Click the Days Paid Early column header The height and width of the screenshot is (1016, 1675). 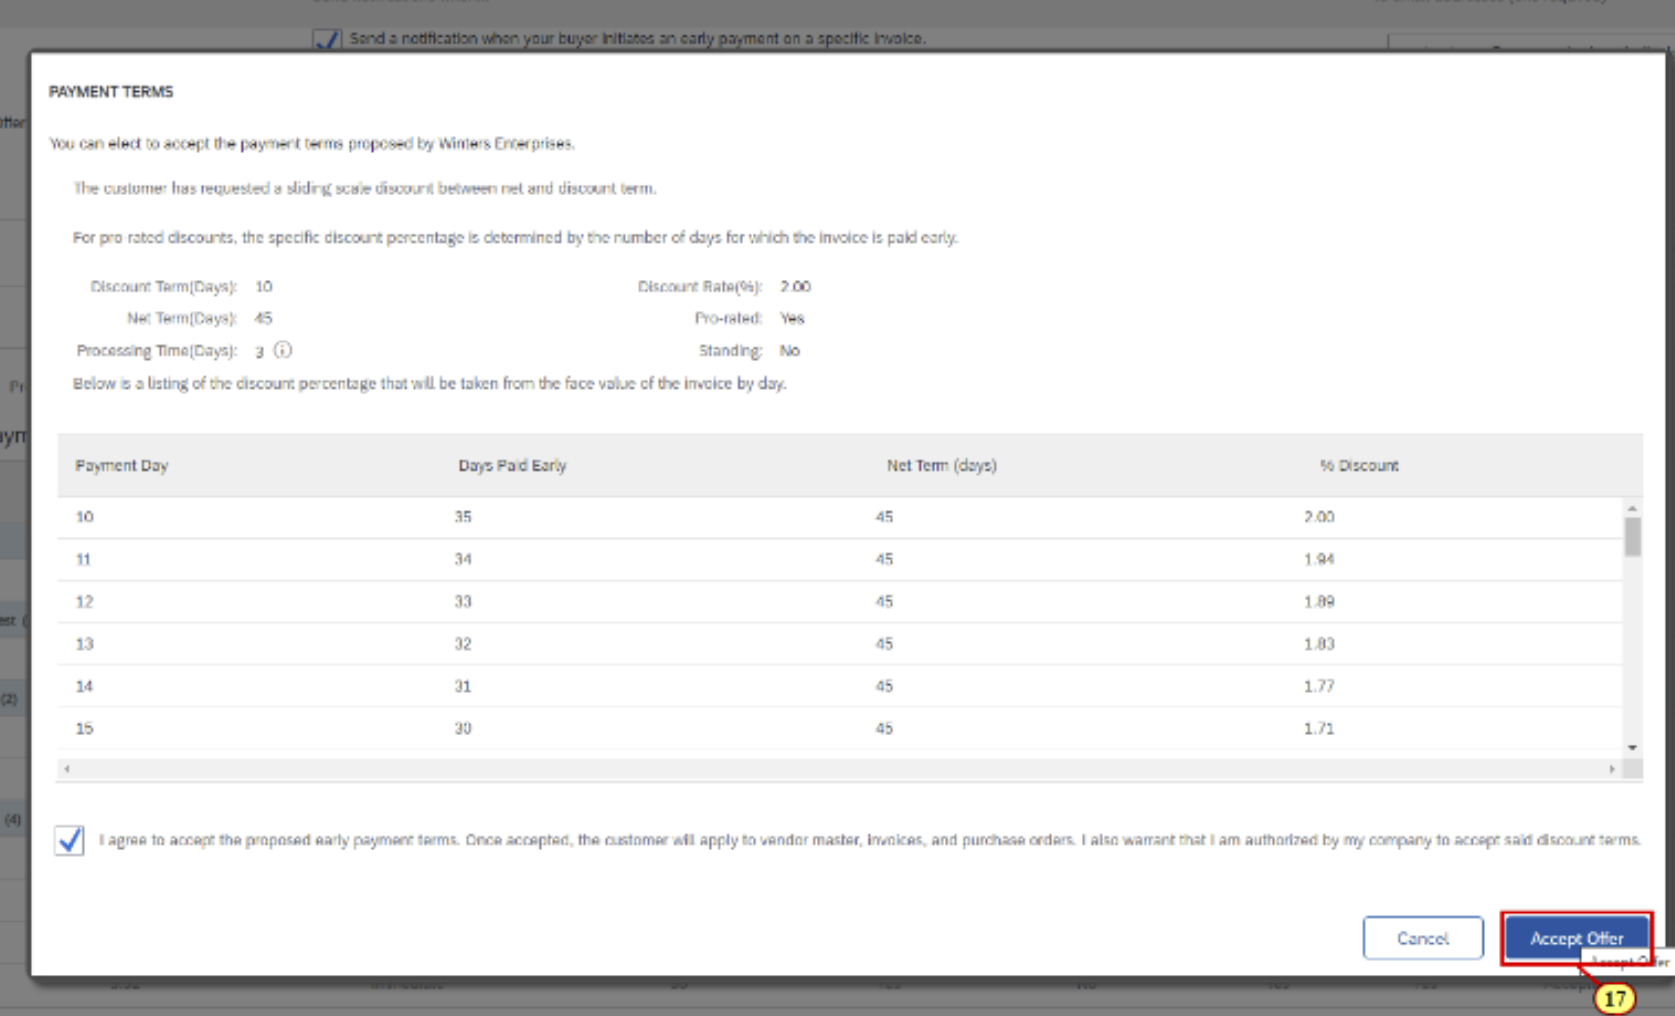[x=512, y=465]
